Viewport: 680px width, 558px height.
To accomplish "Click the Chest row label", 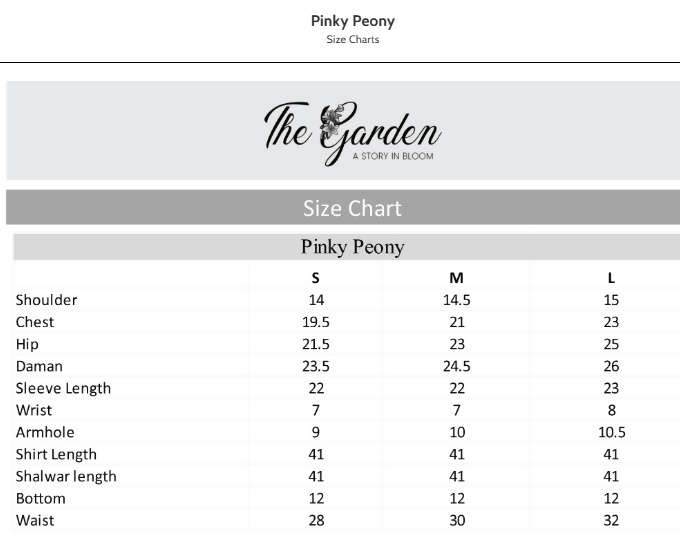I will tap(35, 322).
